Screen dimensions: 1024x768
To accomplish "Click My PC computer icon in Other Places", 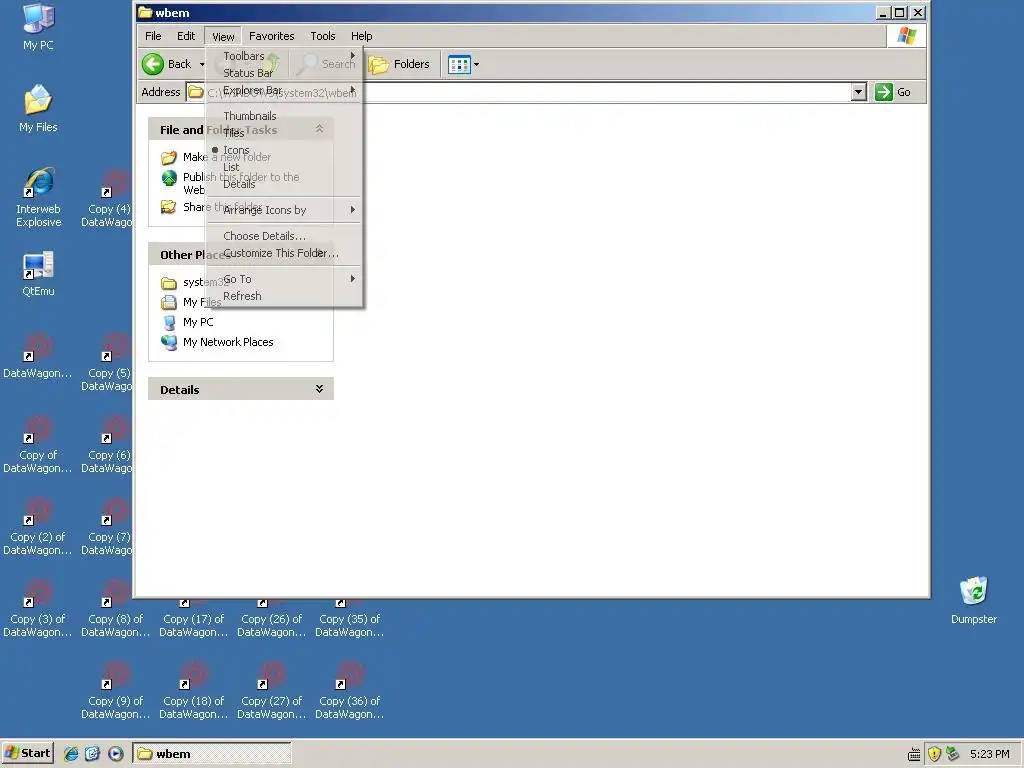I will coord(169,322).
